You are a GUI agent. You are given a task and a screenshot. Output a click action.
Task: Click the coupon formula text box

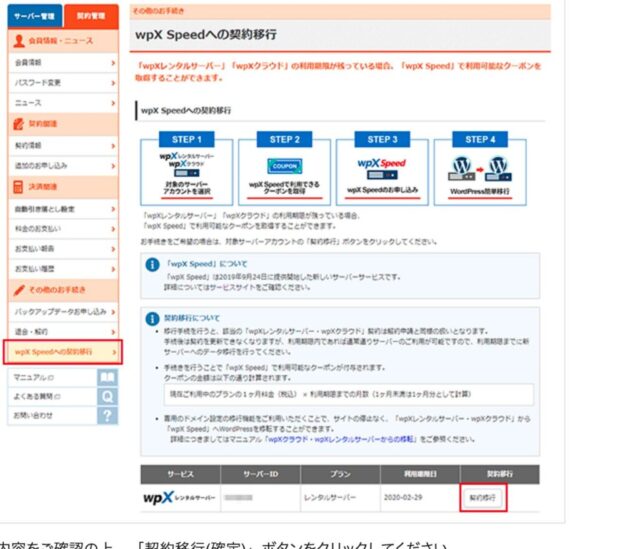[349, 394]
